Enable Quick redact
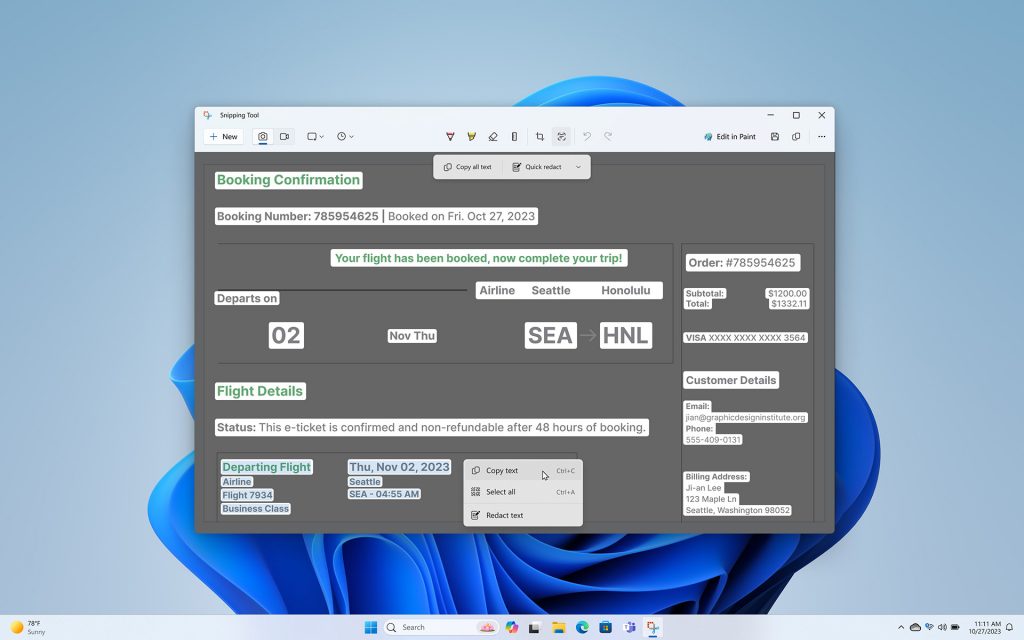1024x640 pixels. pos(540,167)
